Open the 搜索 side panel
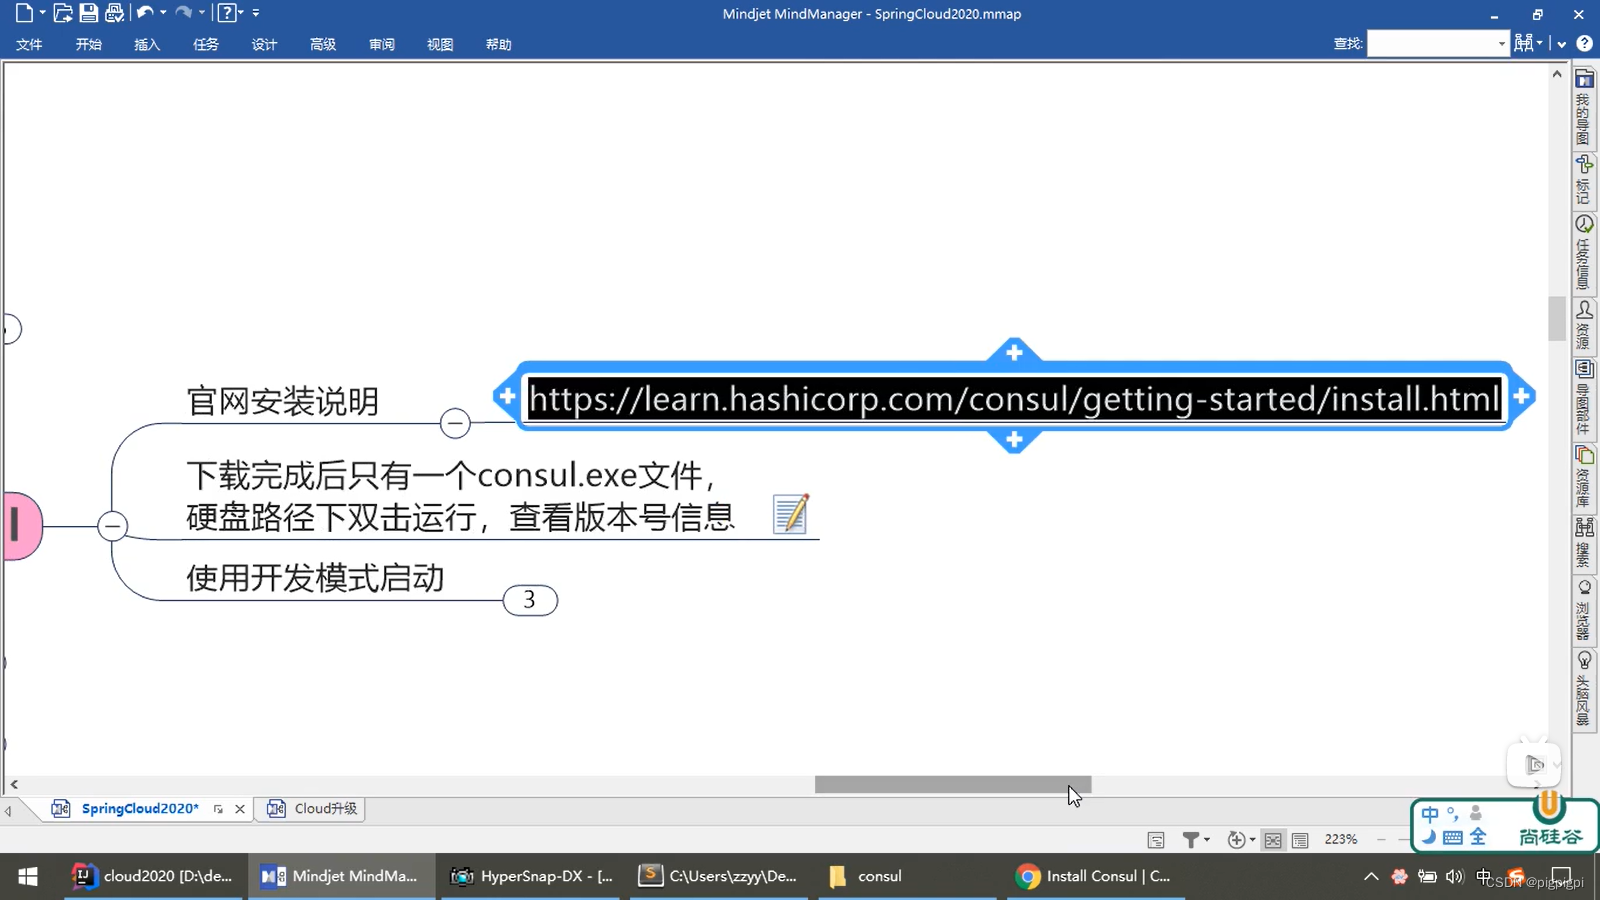This screenshot has height=900, width=1600. pyautogui.click(x=1584, y=543)
